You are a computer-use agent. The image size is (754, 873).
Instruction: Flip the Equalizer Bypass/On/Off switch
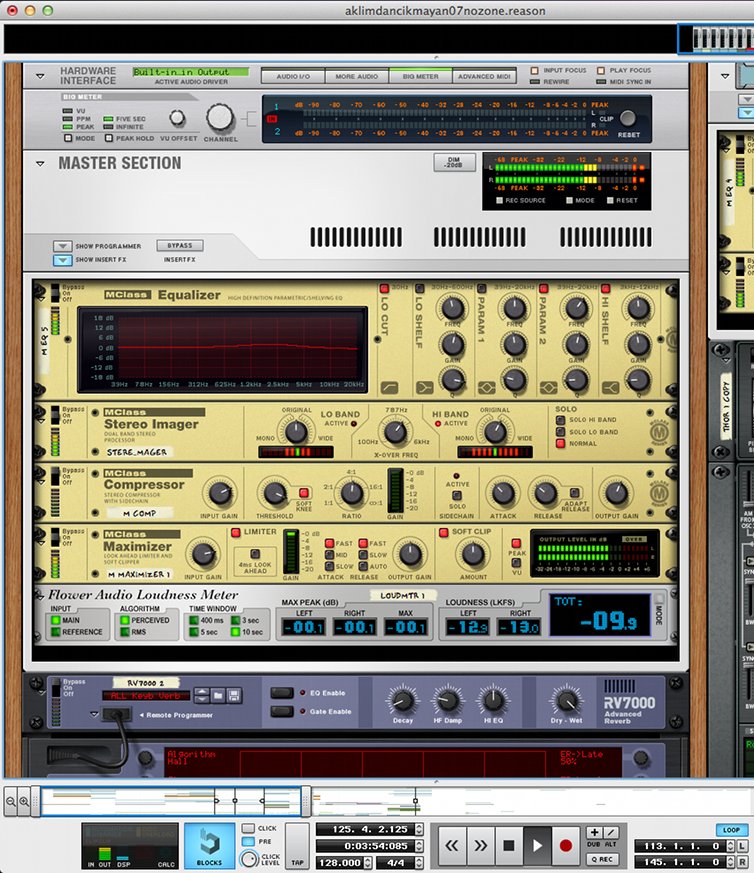tap(55, 293)
